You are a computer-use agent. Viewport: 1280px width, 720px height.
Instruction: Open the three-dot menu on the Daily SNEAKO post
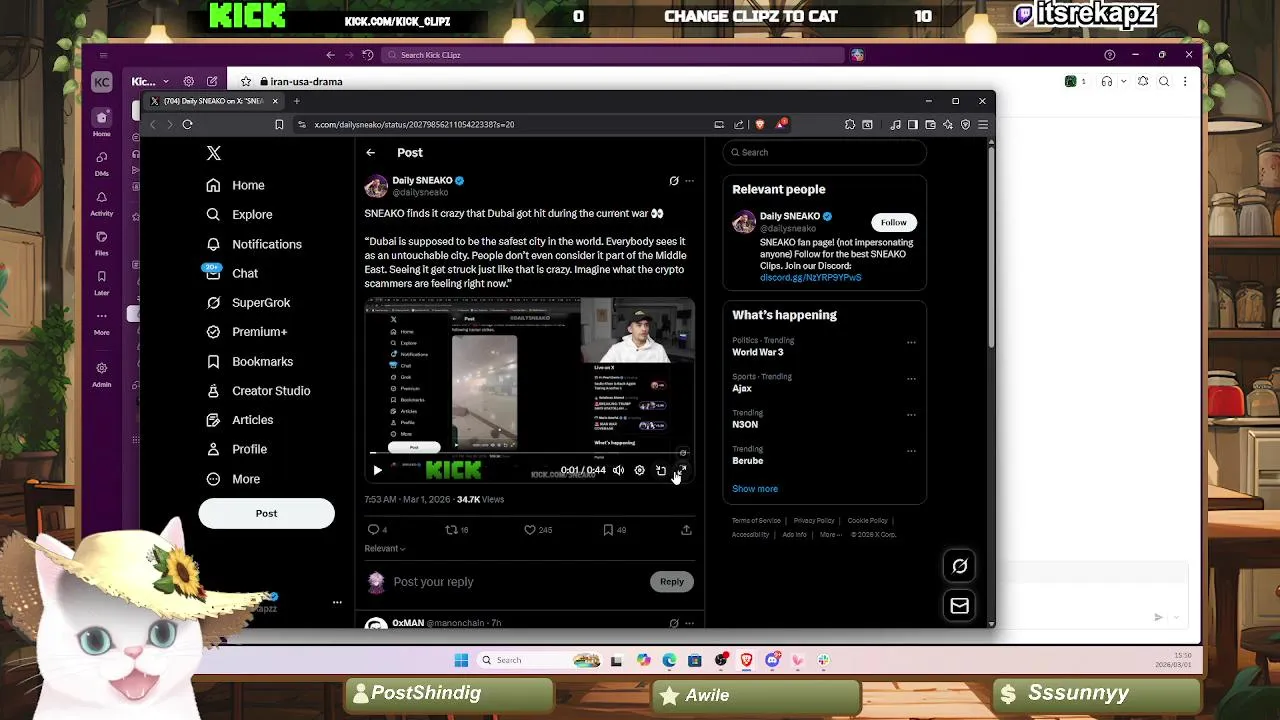point(689,181)
